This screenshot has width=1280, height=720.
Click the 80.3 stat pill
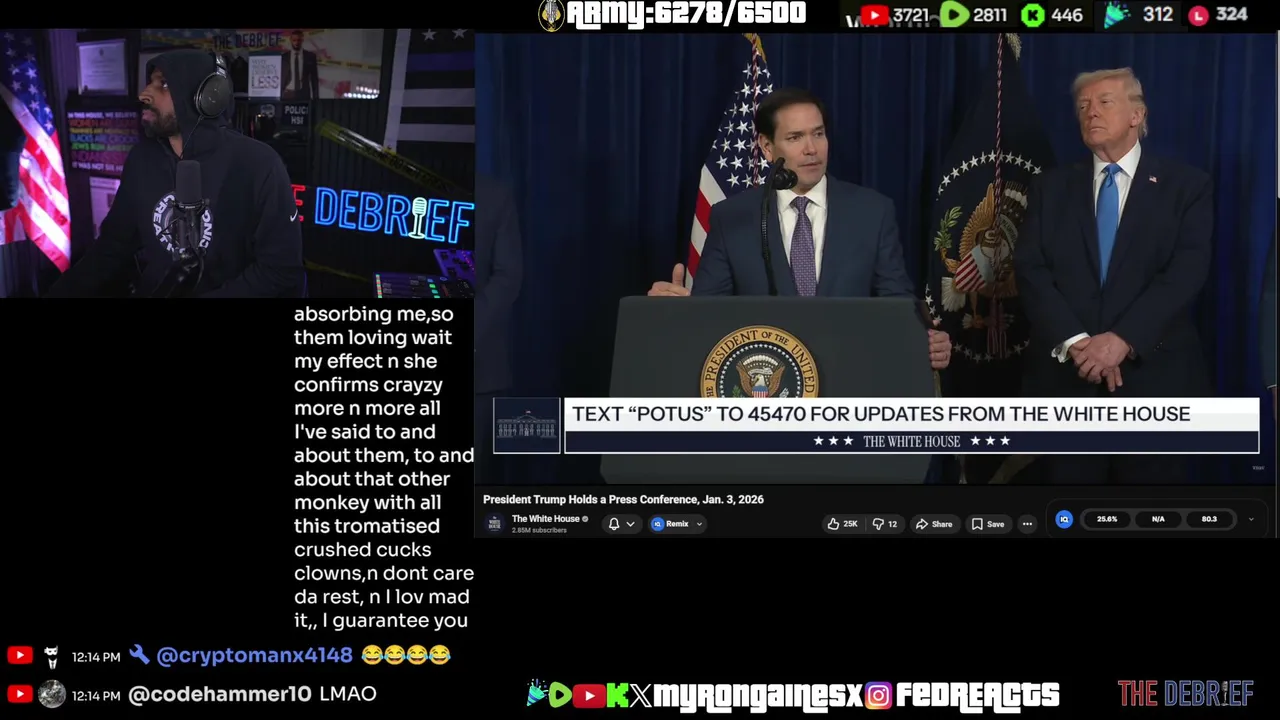pos(1209,519)
